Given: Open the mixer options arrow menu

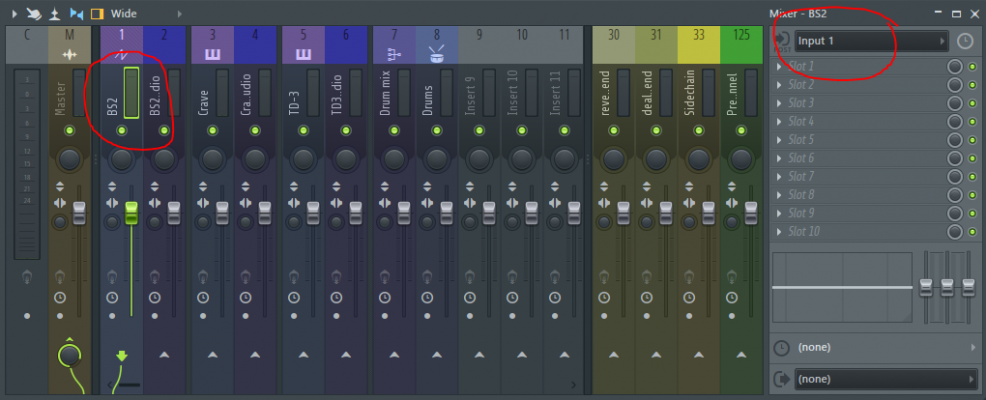Looking at the screenshot, I should pyautogui.click(x=14, y=13).
